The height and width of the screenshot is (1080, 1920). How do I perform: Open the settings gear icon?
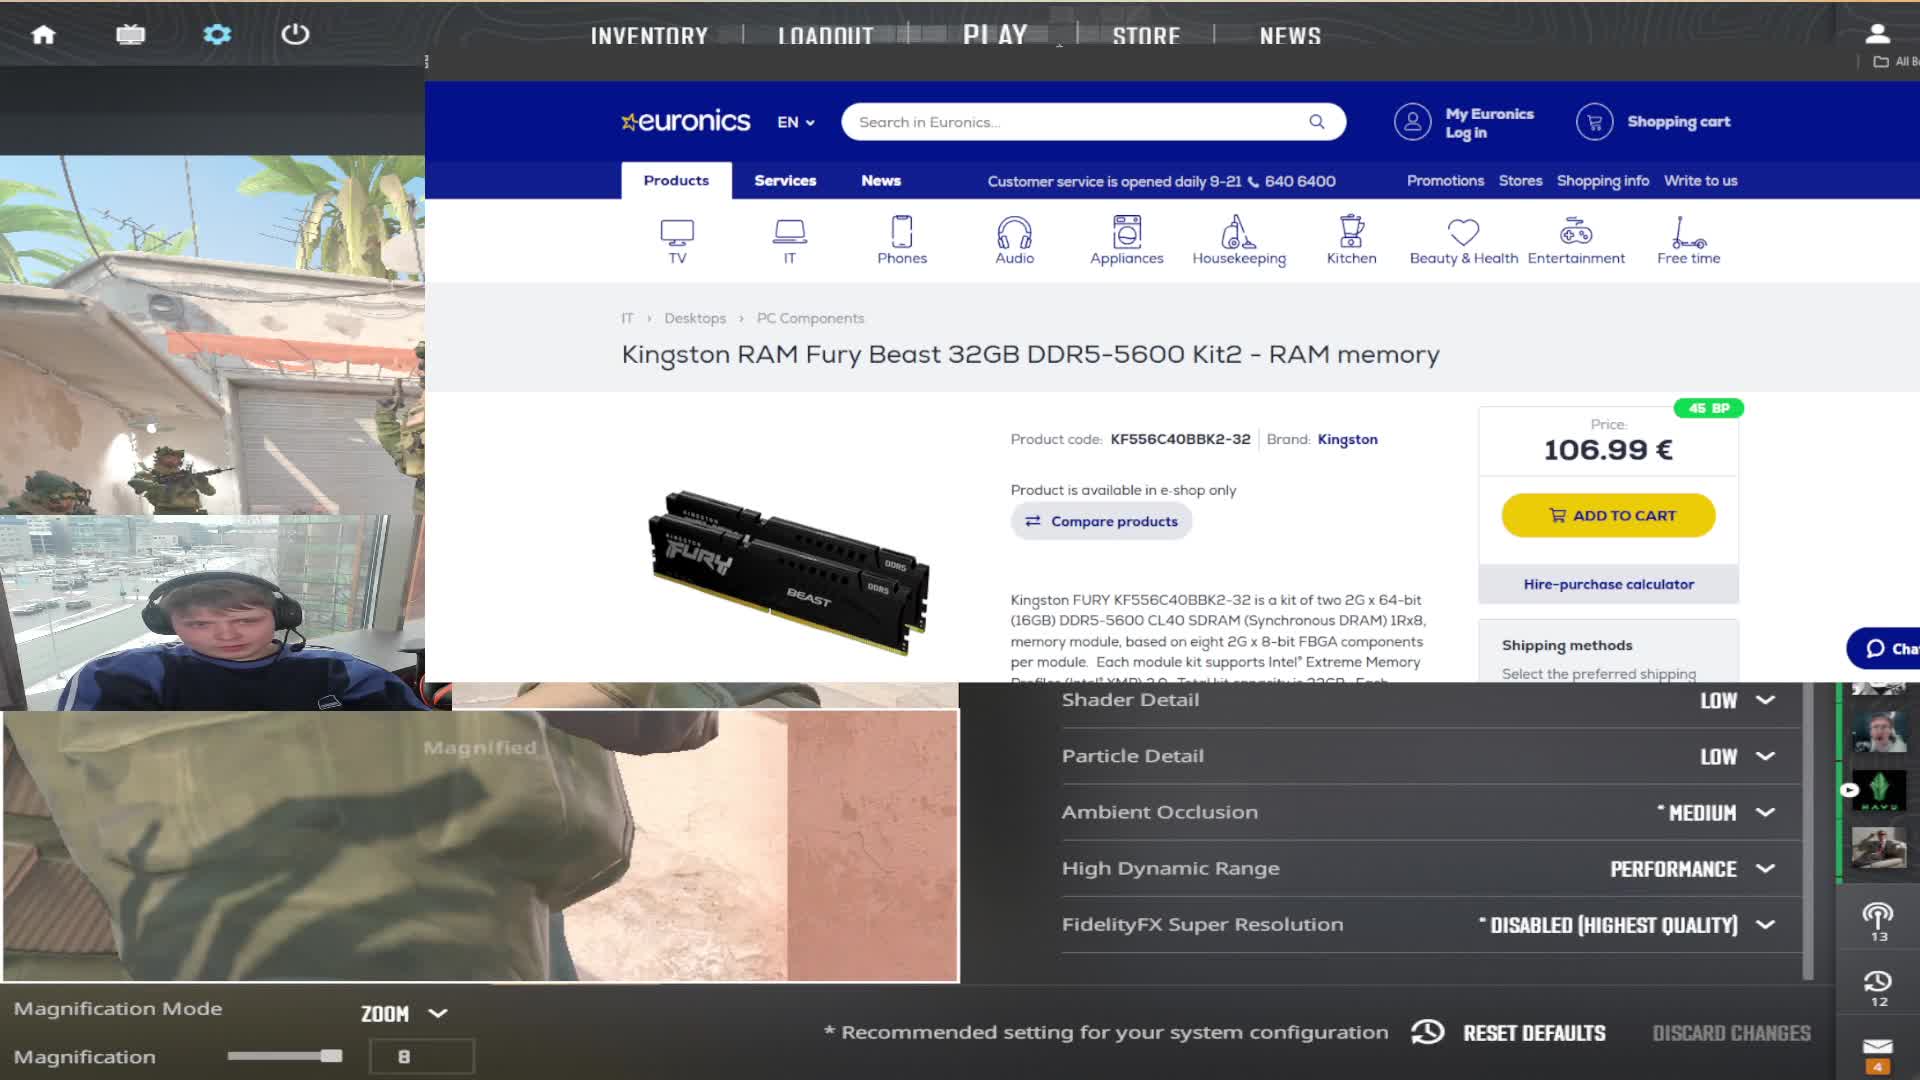click(x=217, y=35)
